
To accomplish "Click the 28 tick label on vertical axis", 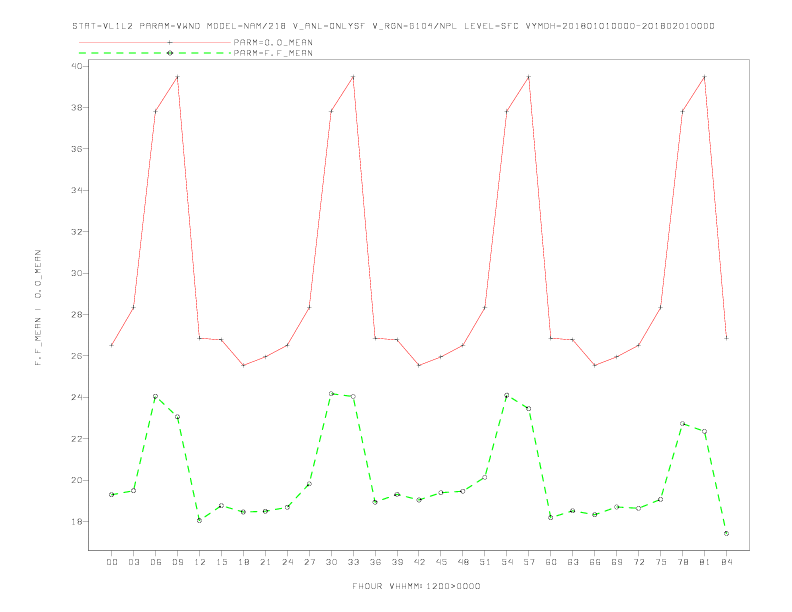I will [78, 315].
